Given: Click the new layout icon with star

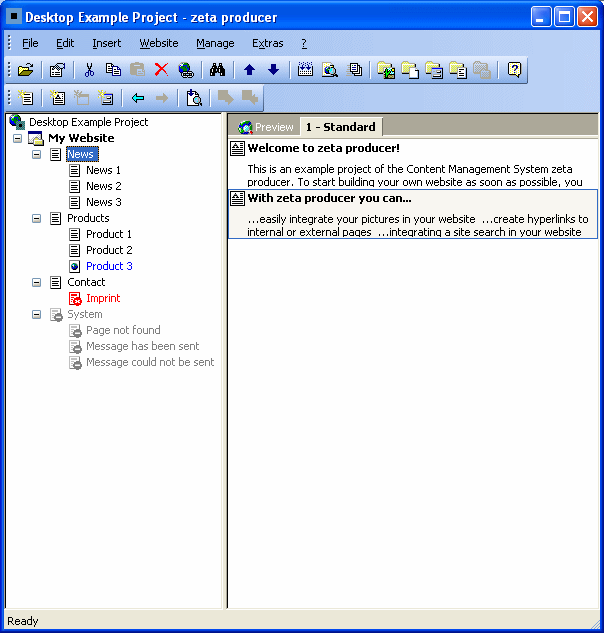Looking at the screenshot, I should [x=106, y=98].
